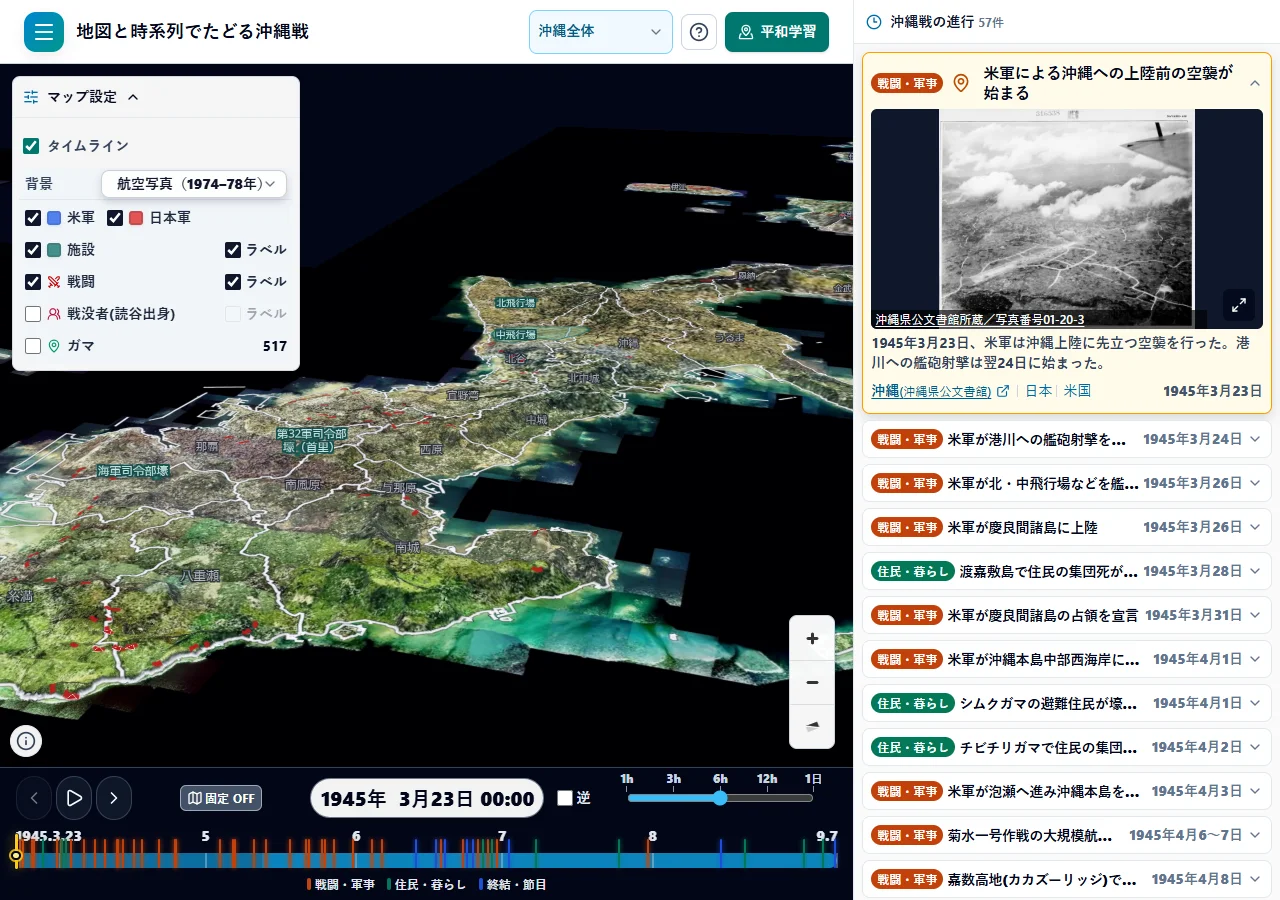Expand the シムクガマの避難住民 event
The image size is (1280, 900).
tap(1067, 703)
